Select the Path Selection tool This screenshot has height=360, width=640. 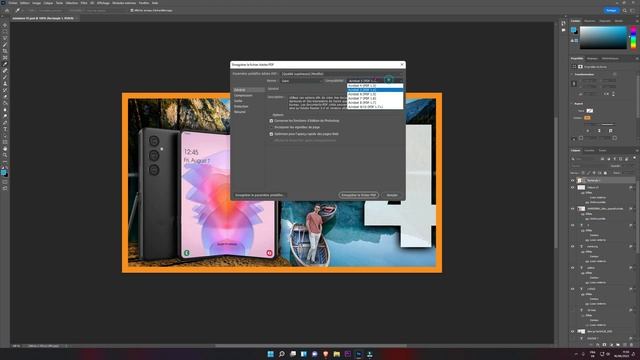[x=5, y=136]
